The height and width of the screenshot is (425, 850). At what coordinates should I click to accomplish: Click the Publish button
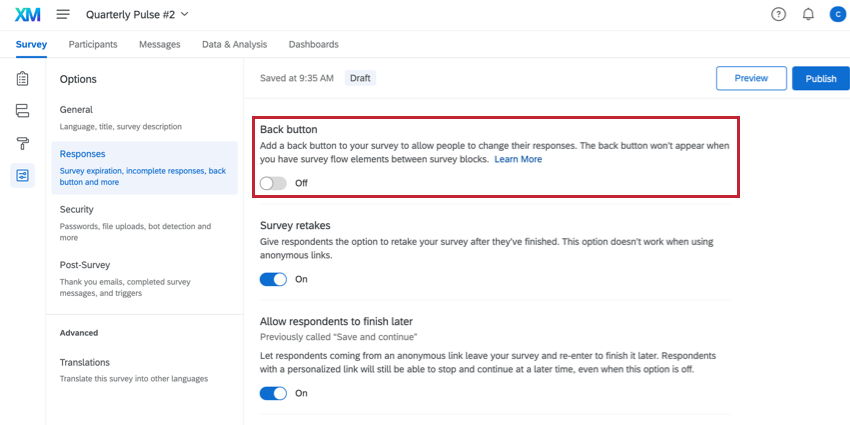(x=821, y=78)
